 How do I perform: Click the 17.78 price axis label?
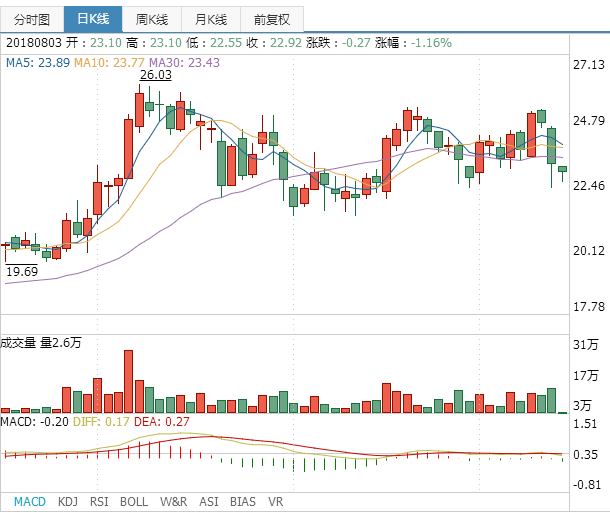pyautogui.click(x=589, y=307)
